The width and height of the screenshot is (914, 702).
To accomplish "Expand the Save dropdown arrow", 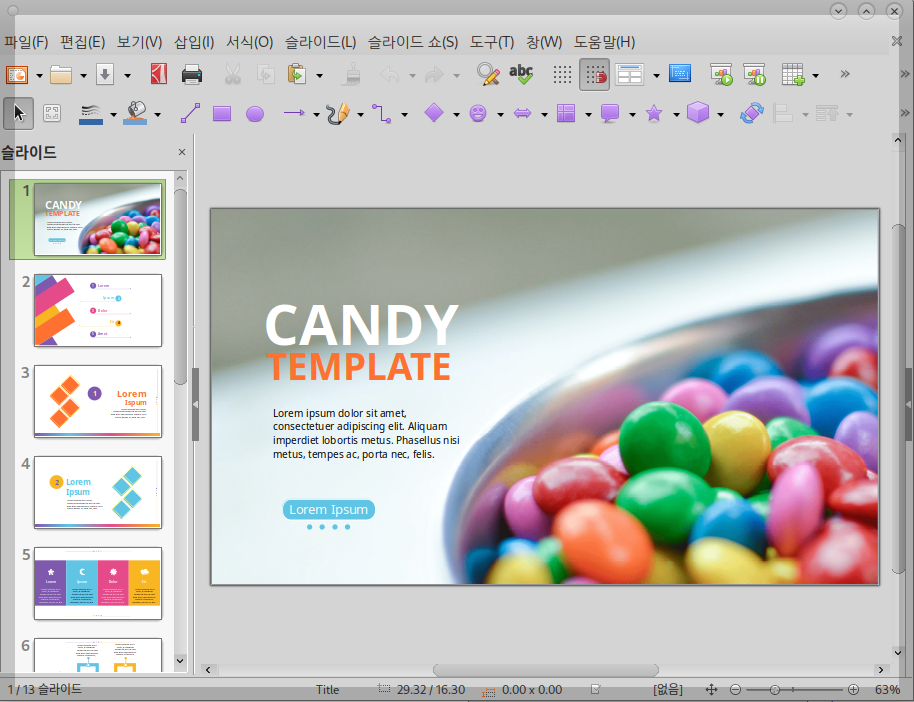I will pos(127,76).
